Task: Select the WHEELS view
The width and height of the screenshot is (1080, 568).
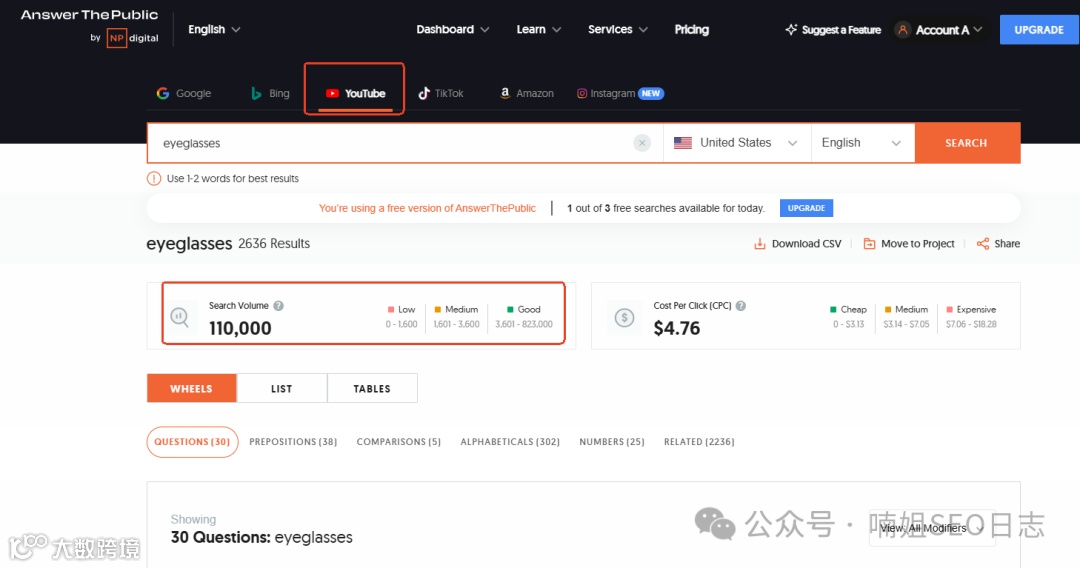Action: 191,388
